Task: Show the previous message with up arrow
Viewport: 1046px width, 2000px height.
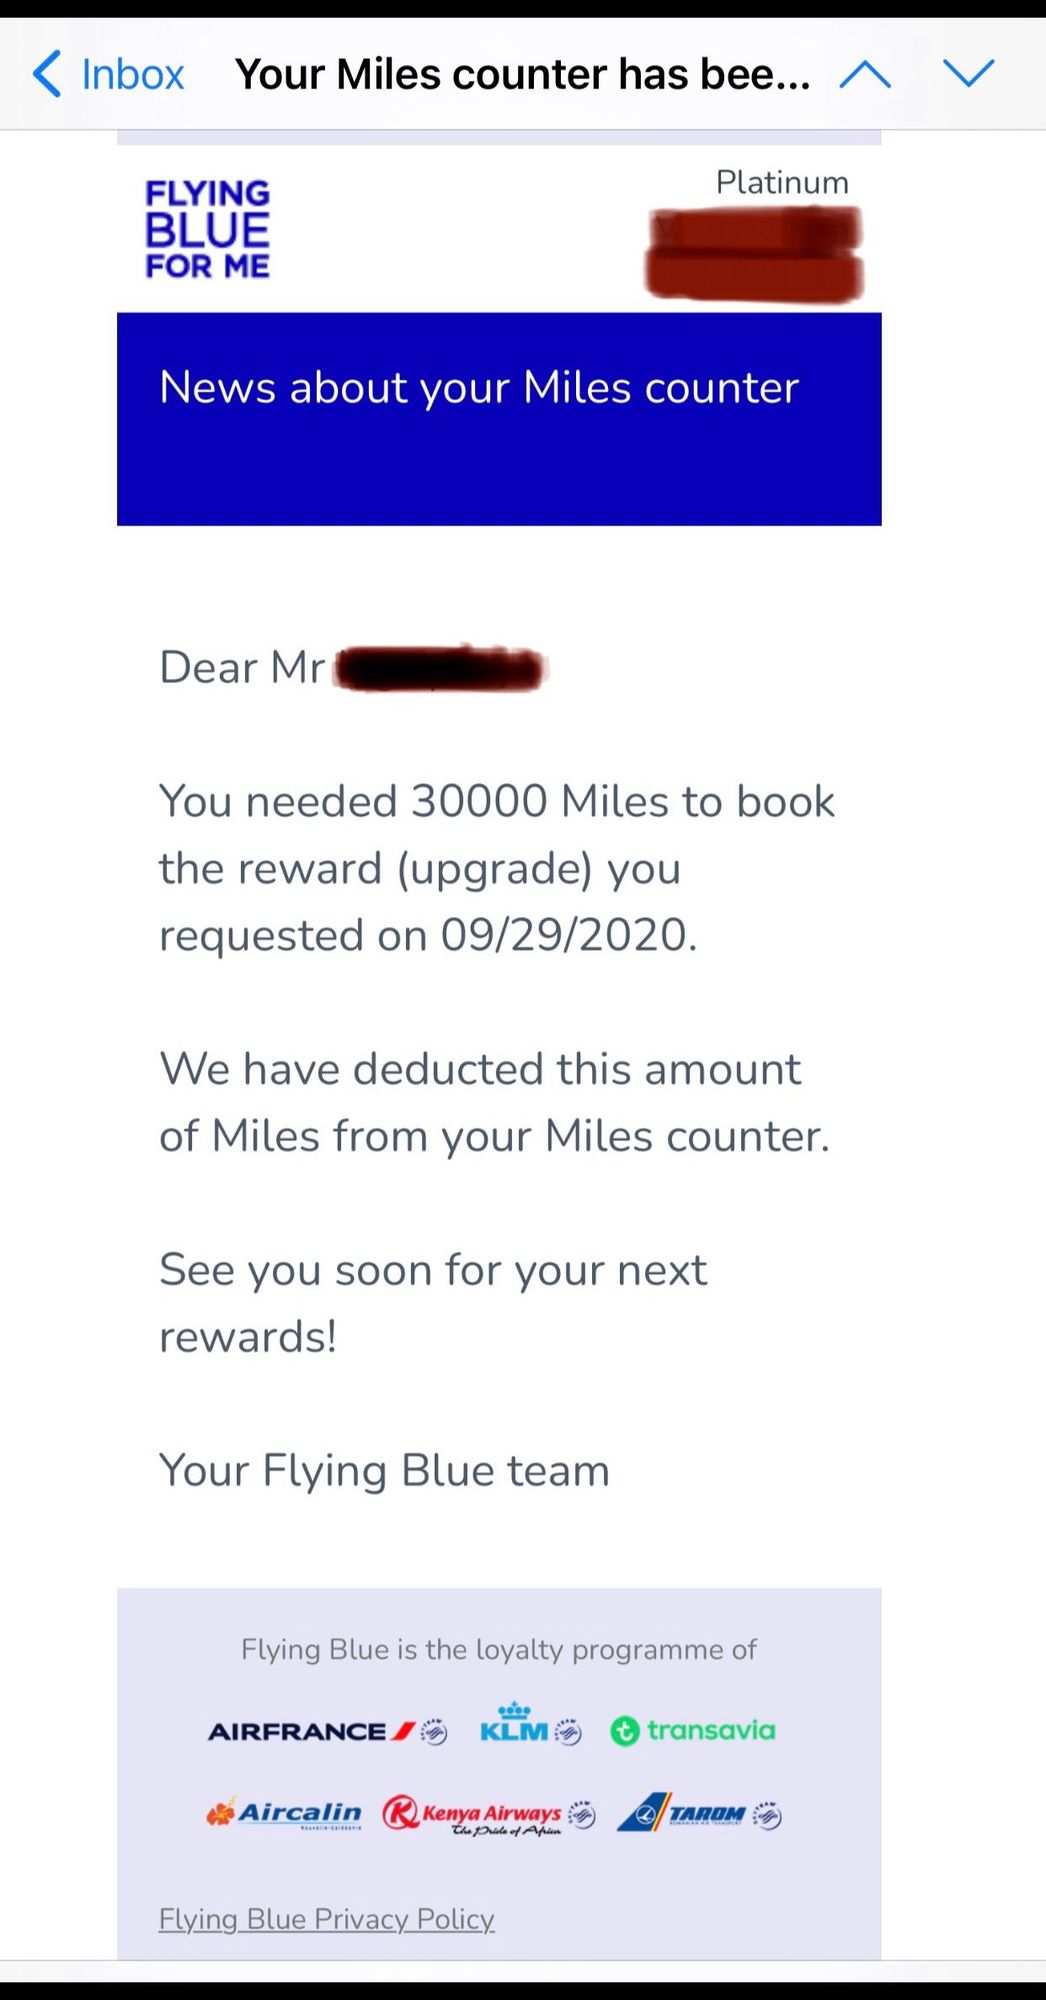Action: pyautogui.click(x=865, y=74)
